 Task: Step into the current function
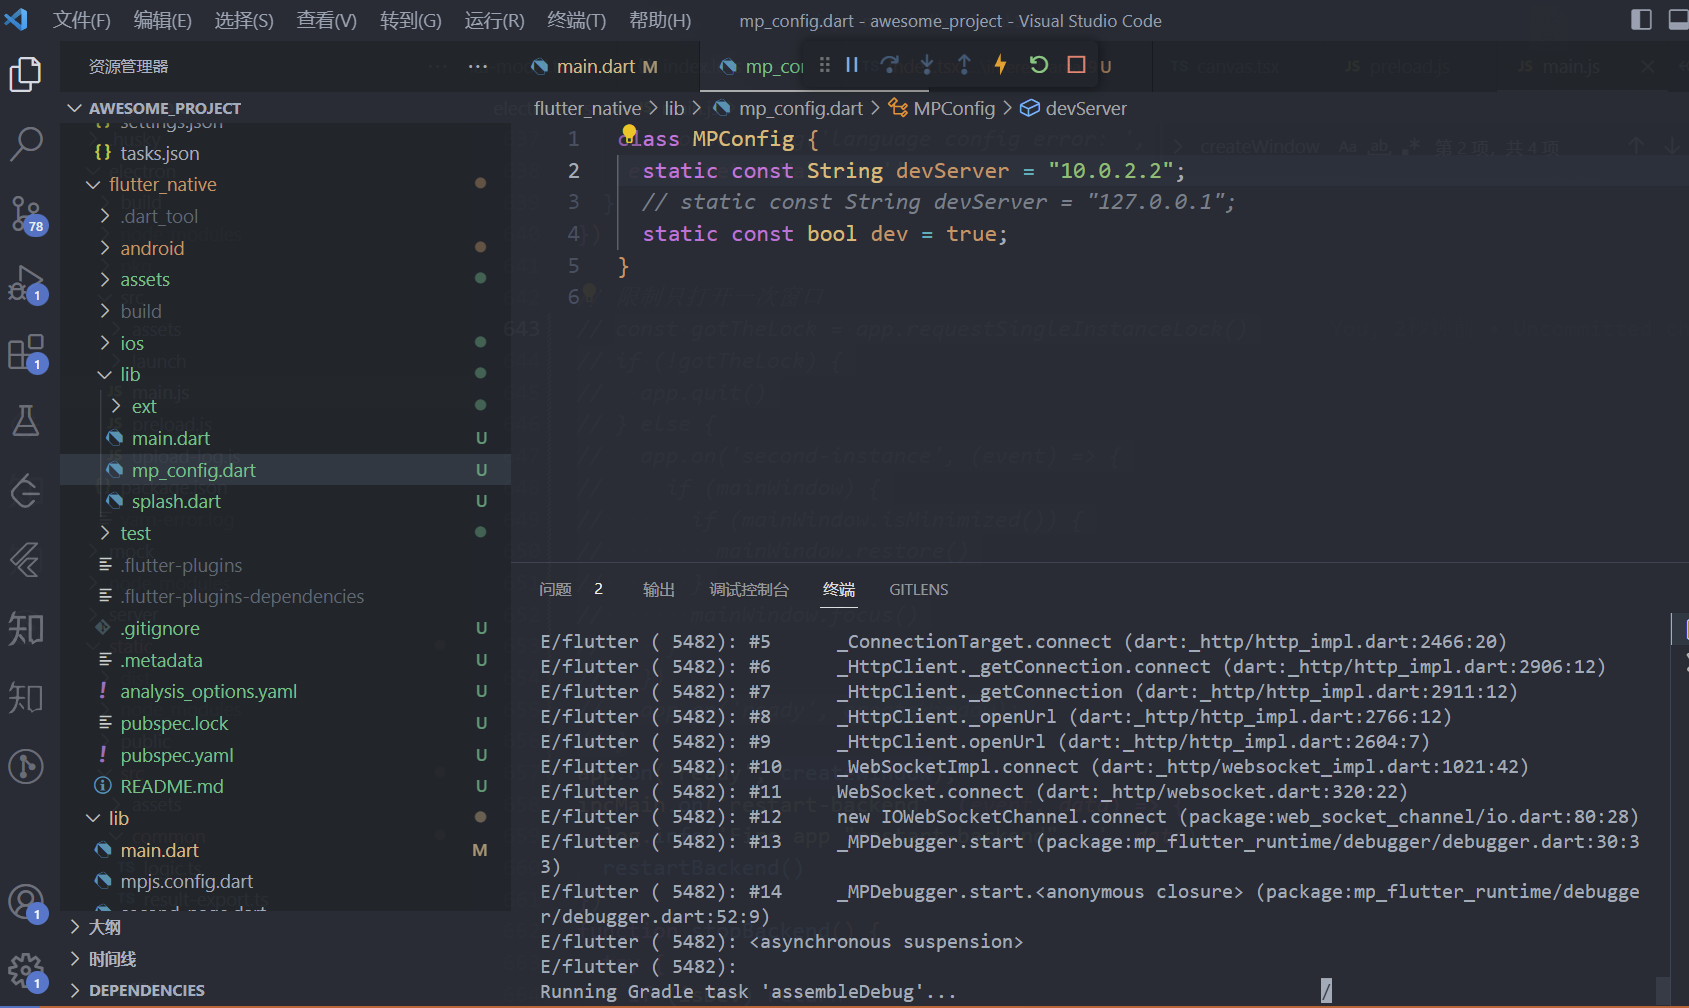tap(926, 64)
